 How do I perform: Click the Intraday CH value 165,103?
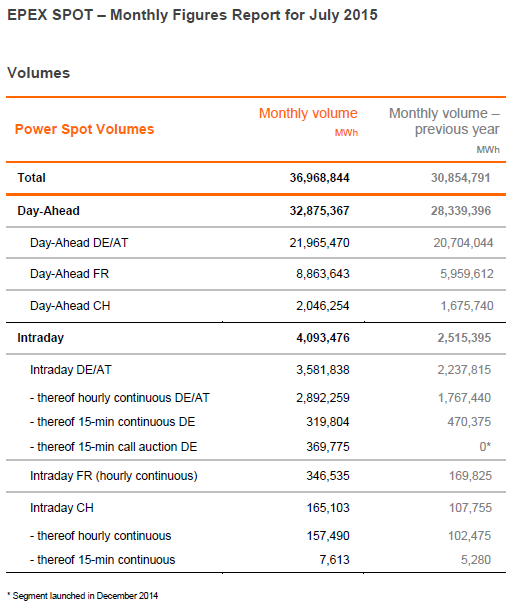tap(328, 508)
